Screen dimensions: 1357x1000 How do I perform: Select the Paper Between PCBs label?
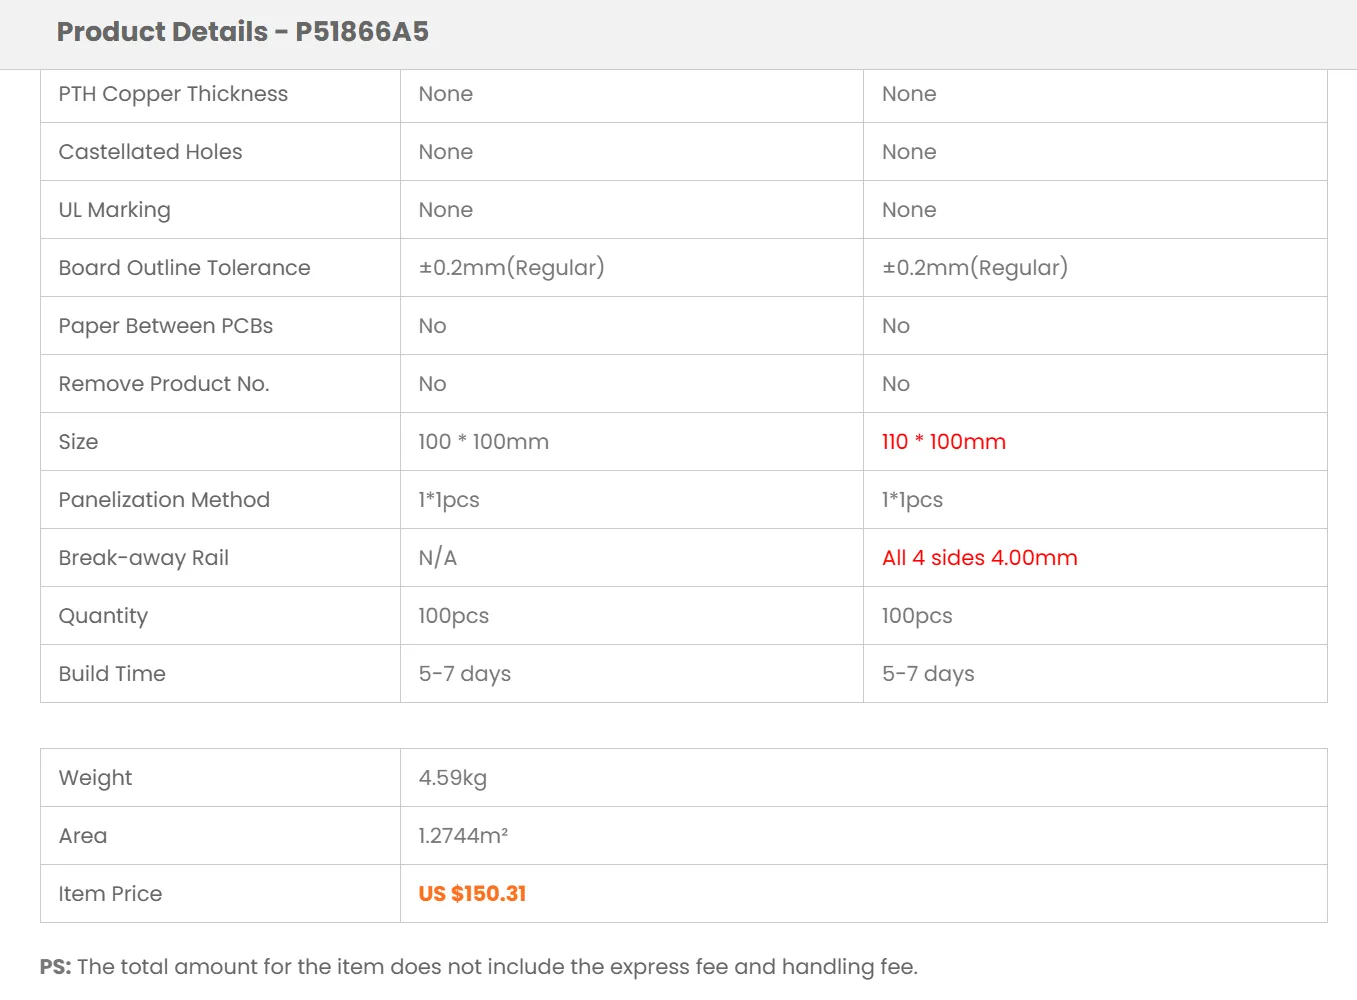pos(165,326)
